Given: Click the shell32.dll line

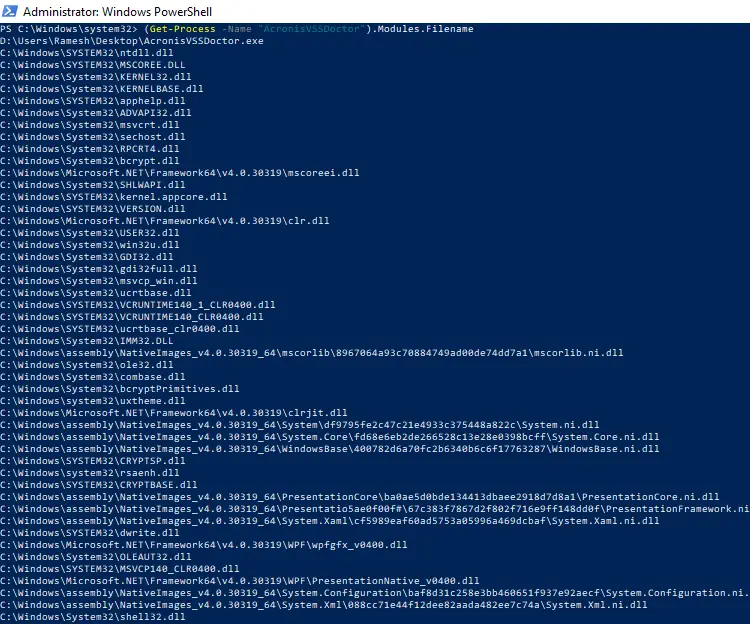Looking at the screenshot, I should (x=93, y=616).
